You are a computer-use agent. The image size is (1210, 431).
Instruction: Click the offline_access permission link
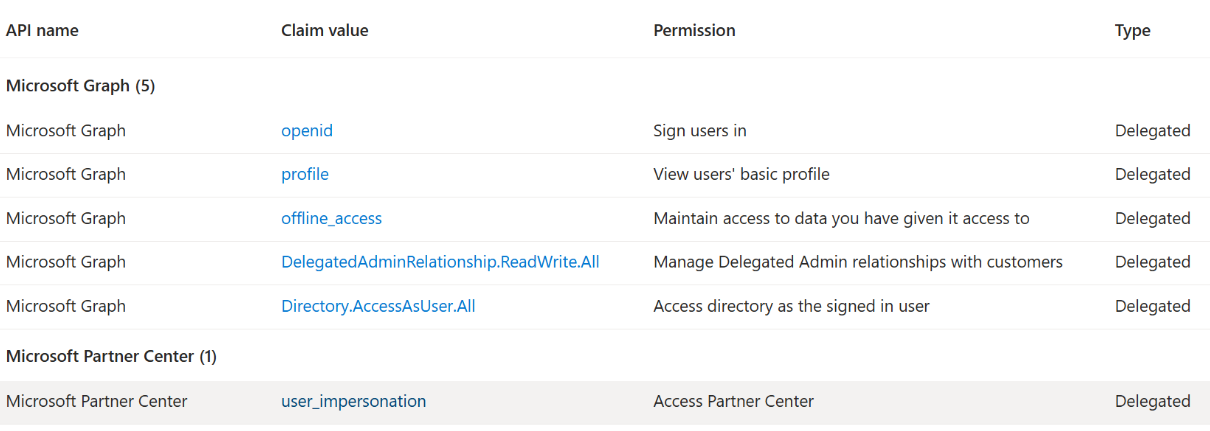[x=331, y=218]
